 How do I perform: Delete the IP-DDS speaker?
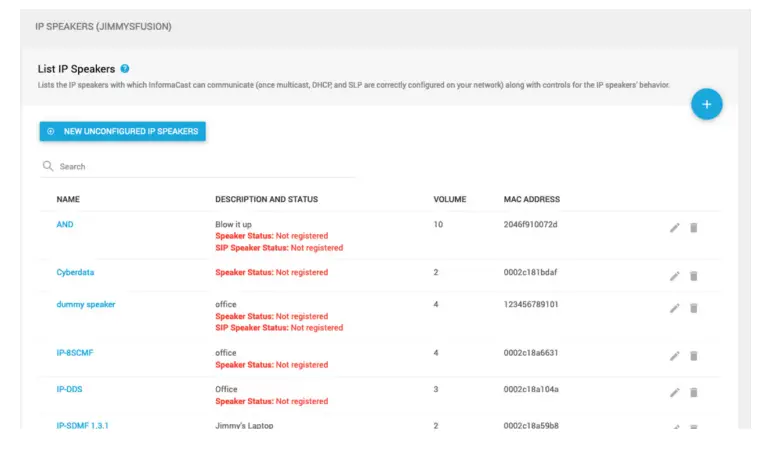pos(694,393)
